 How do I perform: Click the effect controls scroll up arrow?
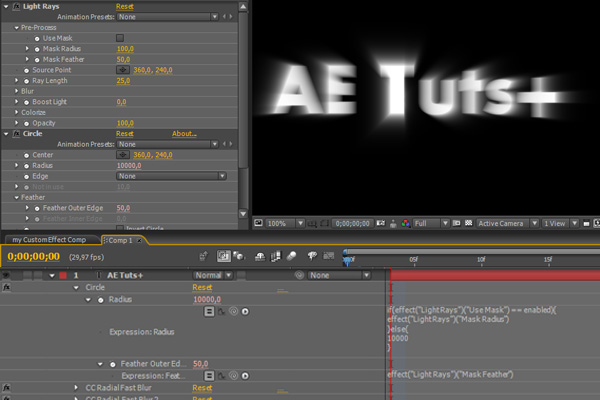[243, 7]
